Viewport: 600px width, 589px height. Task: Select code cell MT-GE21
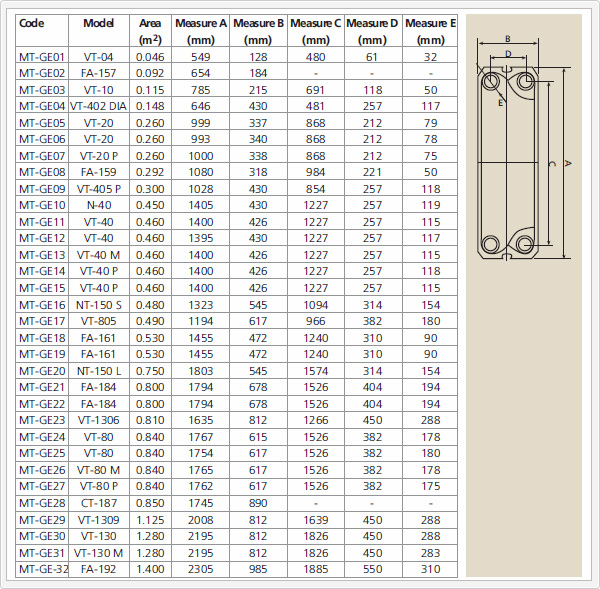click(42, 387)
